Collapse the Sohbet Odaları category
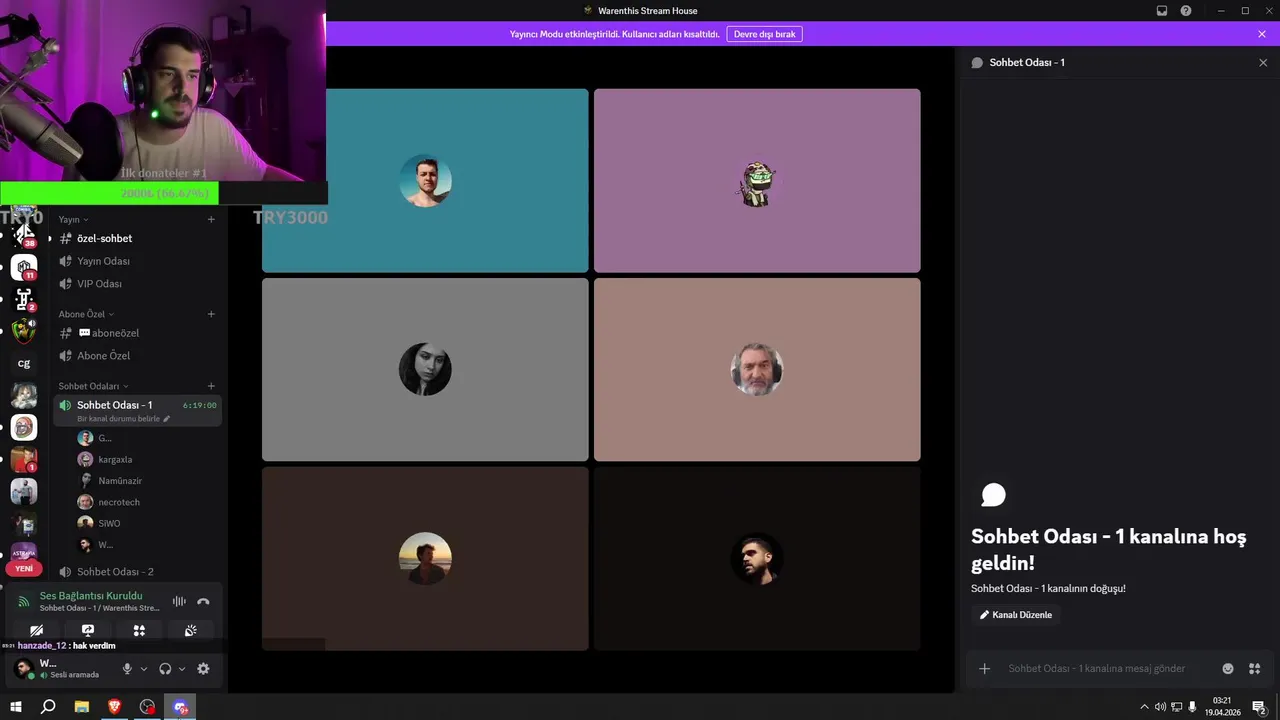The width and height of the screenshot is (1280, 720). [x=93, y=386]
